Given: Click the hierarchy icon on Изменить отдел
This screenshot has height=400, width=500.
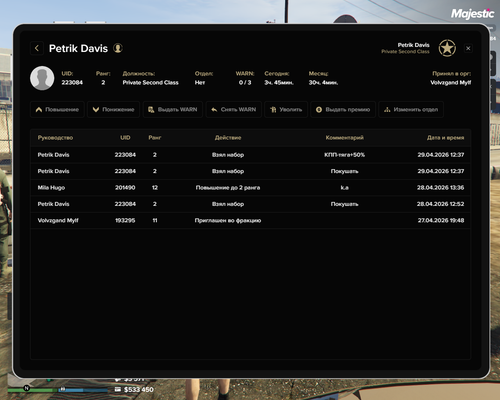Looking at the screenshot, I should click(387, 110).
